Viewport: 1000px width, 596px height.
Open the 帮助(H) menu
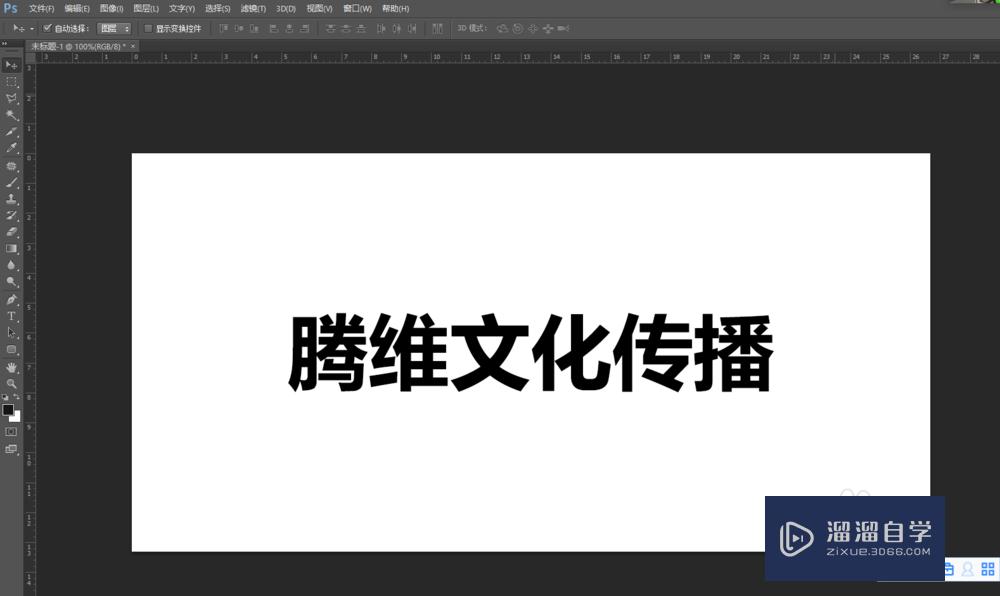pyautogui.click(x=395, y=9)
